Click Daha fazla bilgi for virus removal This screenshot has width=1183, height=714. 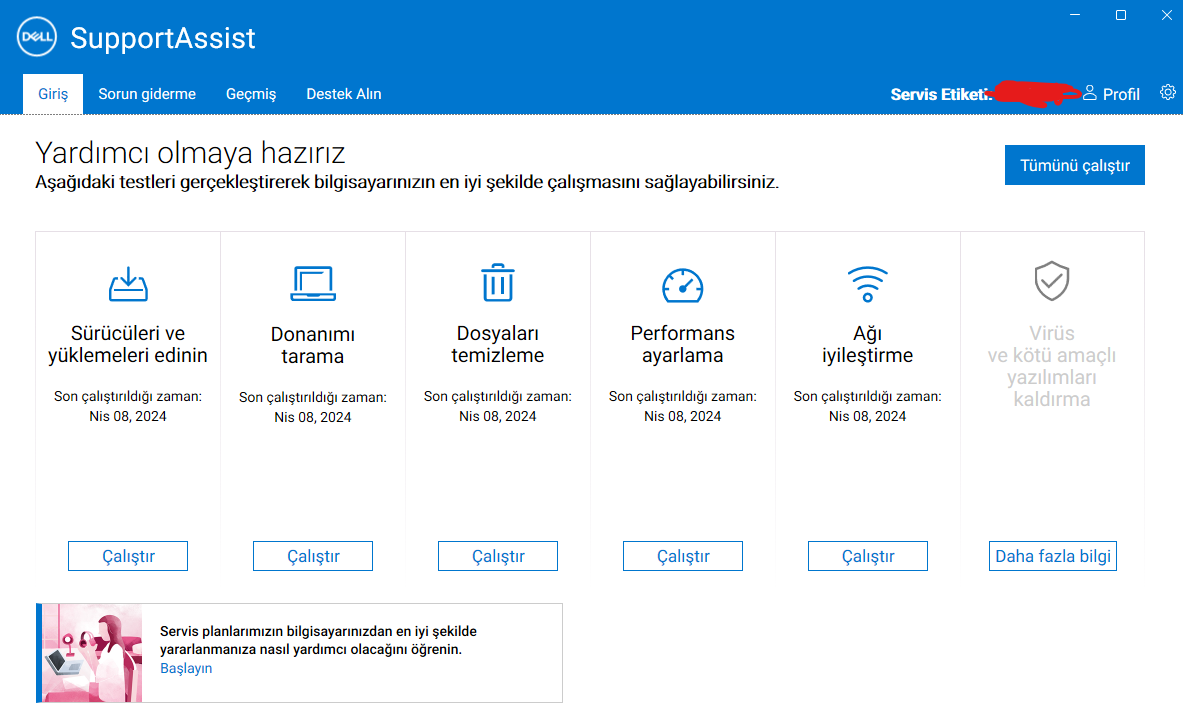click(1052, 555)
